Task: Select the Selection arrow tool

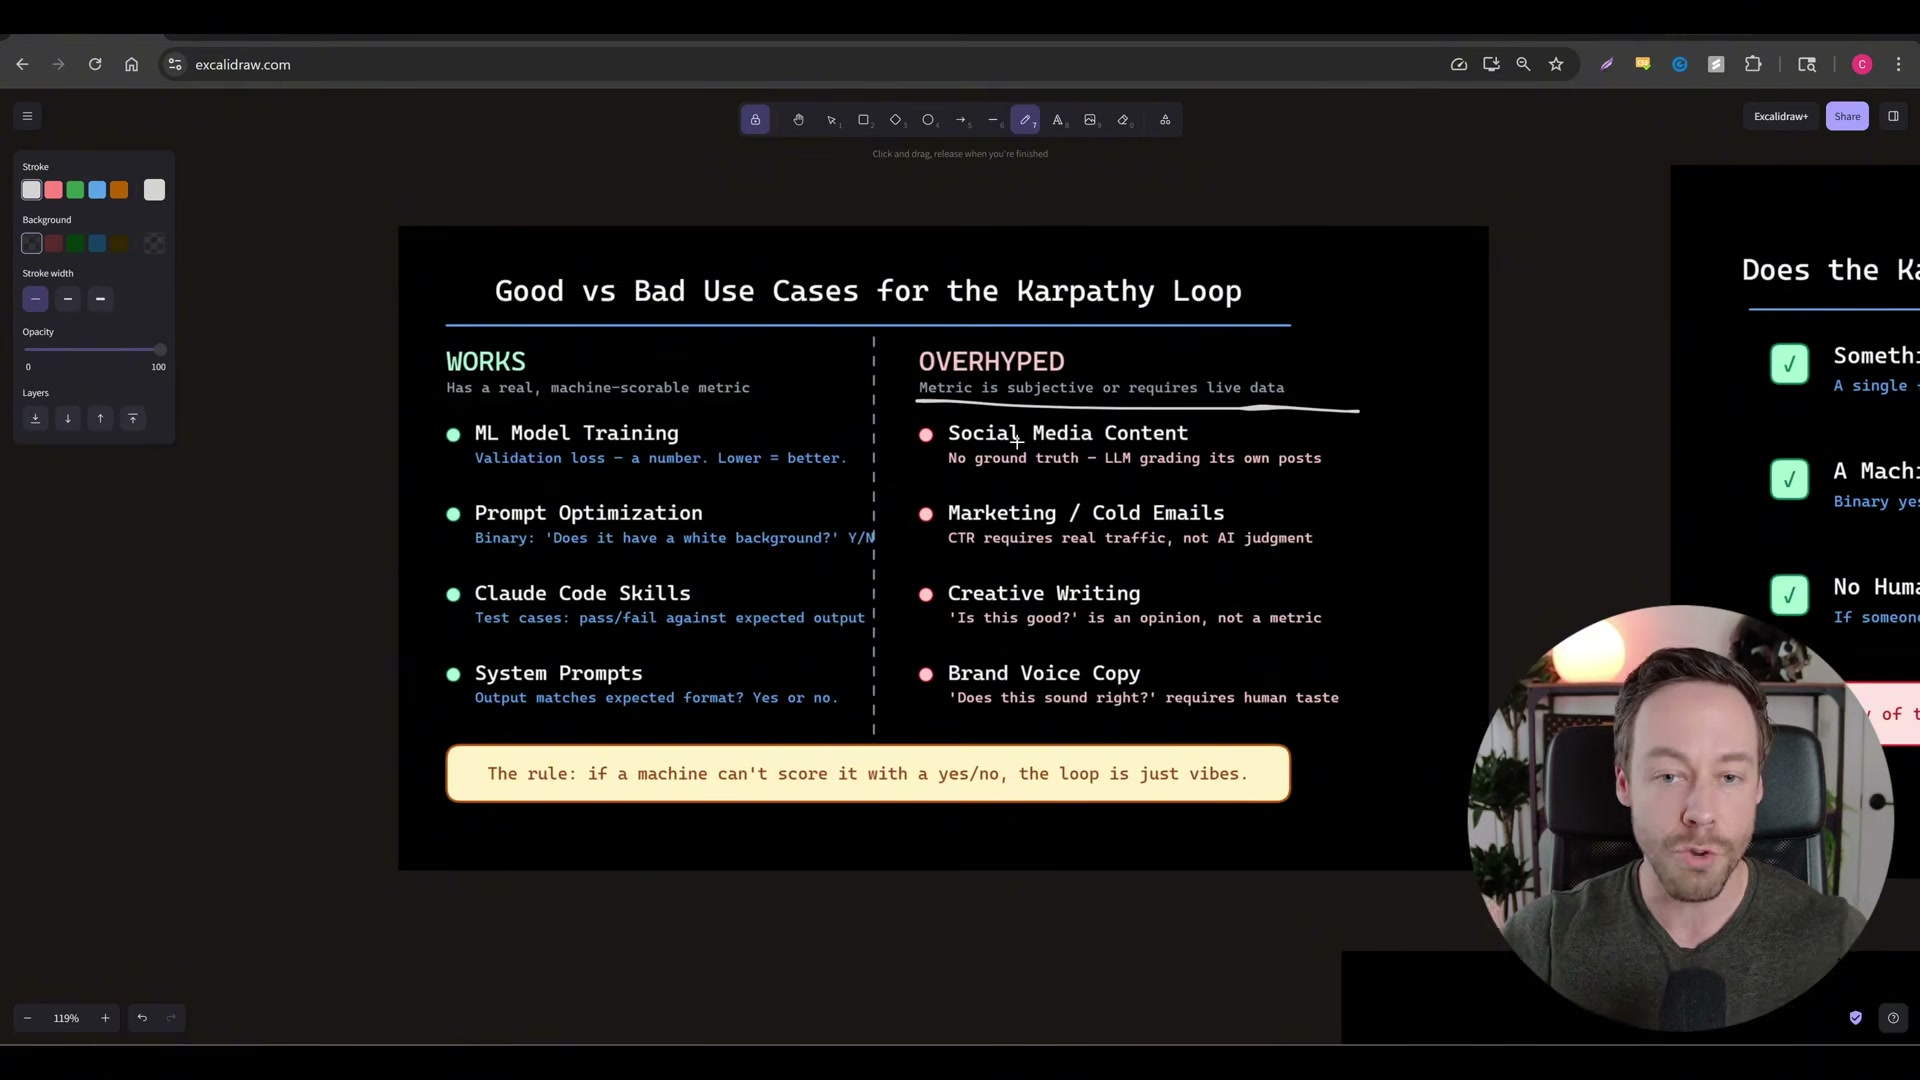Action: click(831, 120)
